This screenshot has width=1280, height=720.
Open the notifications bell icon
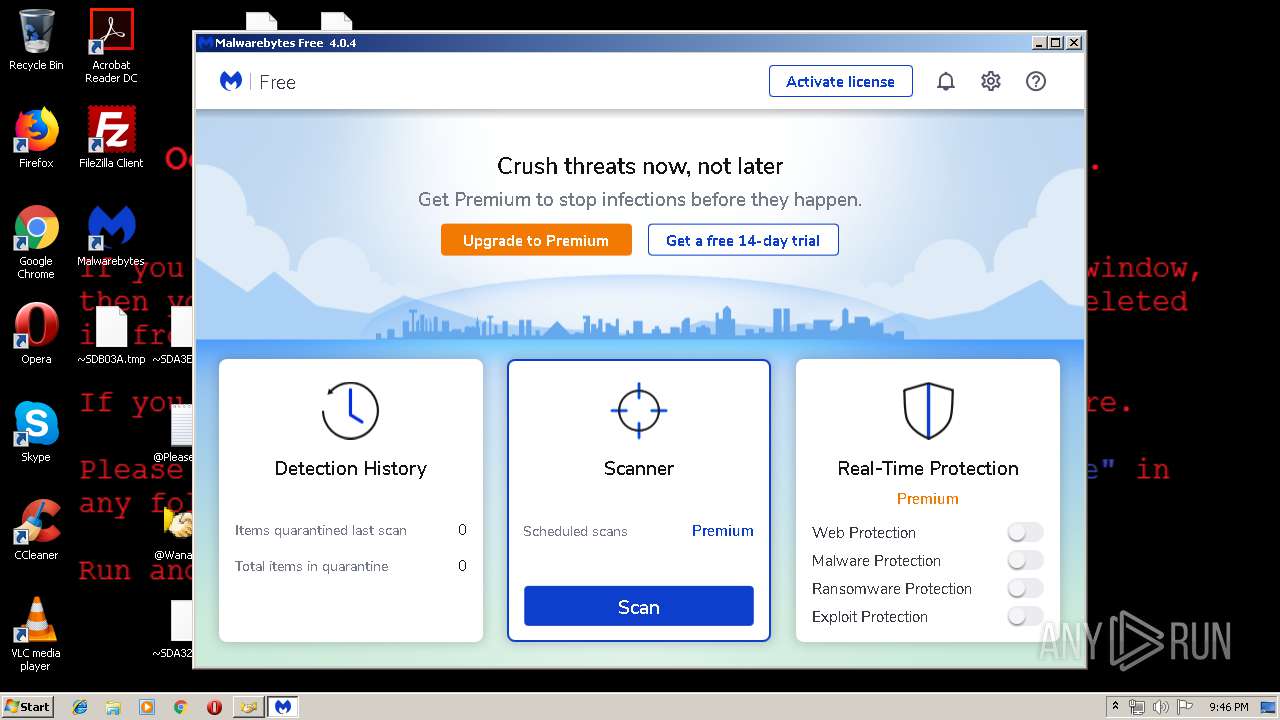(946, 82)
